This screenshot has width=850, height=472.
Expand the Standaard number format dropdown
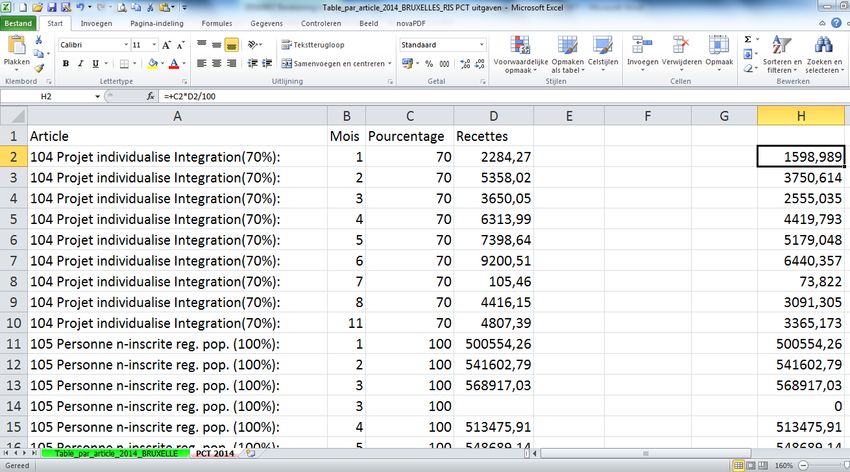[x=484, y=45]
